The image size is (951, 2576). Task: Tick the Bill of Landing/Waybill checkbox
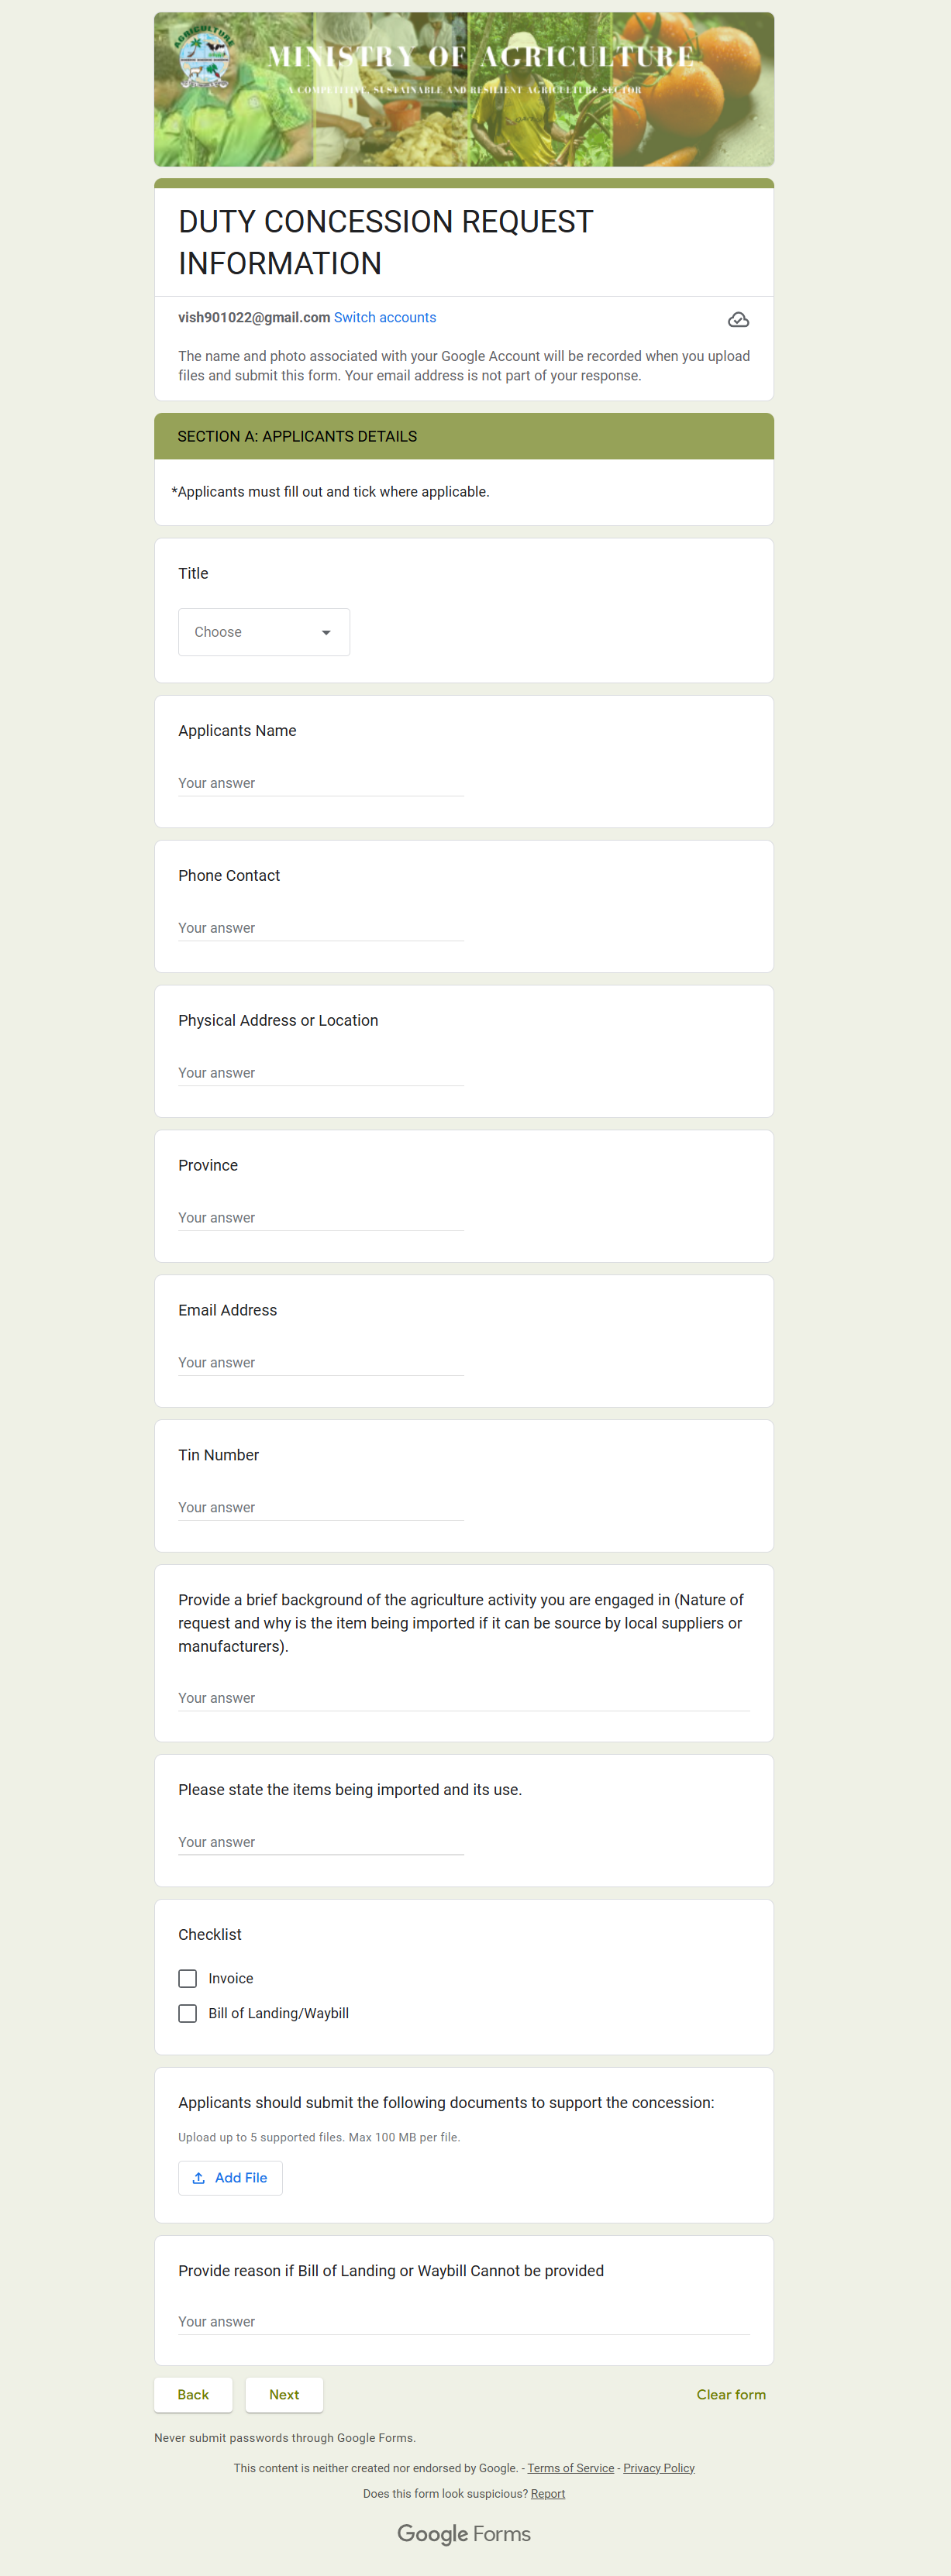(x=187, y=2013)
